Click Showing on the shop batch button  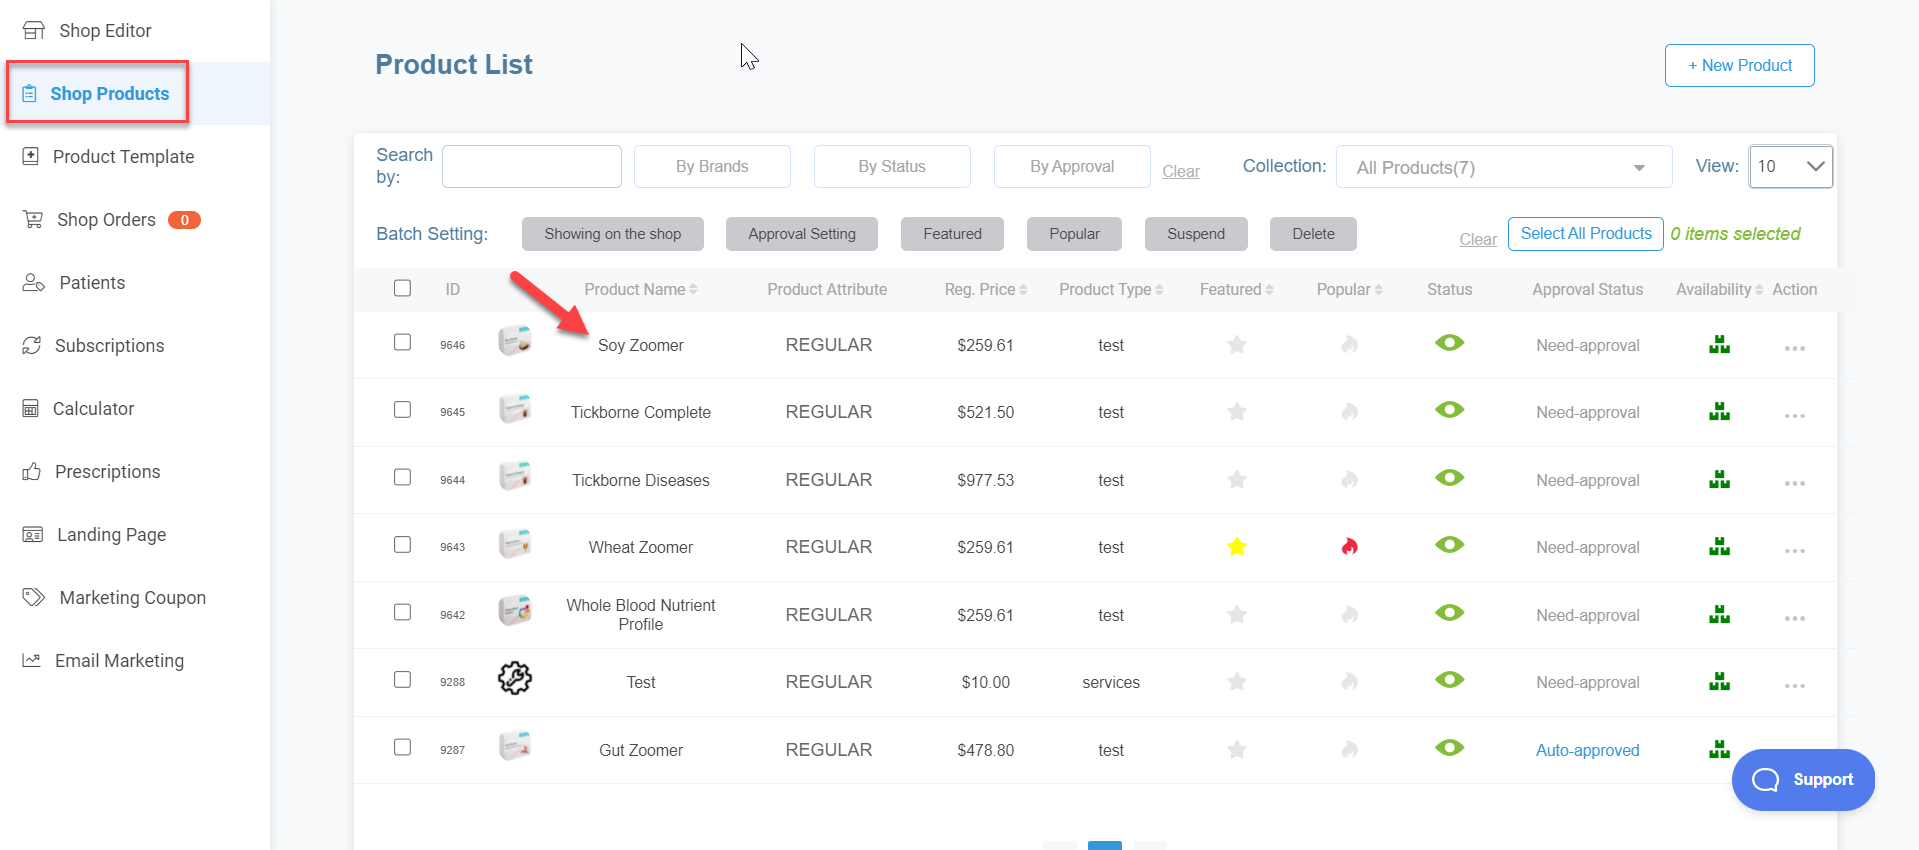(x=613, y=234)
